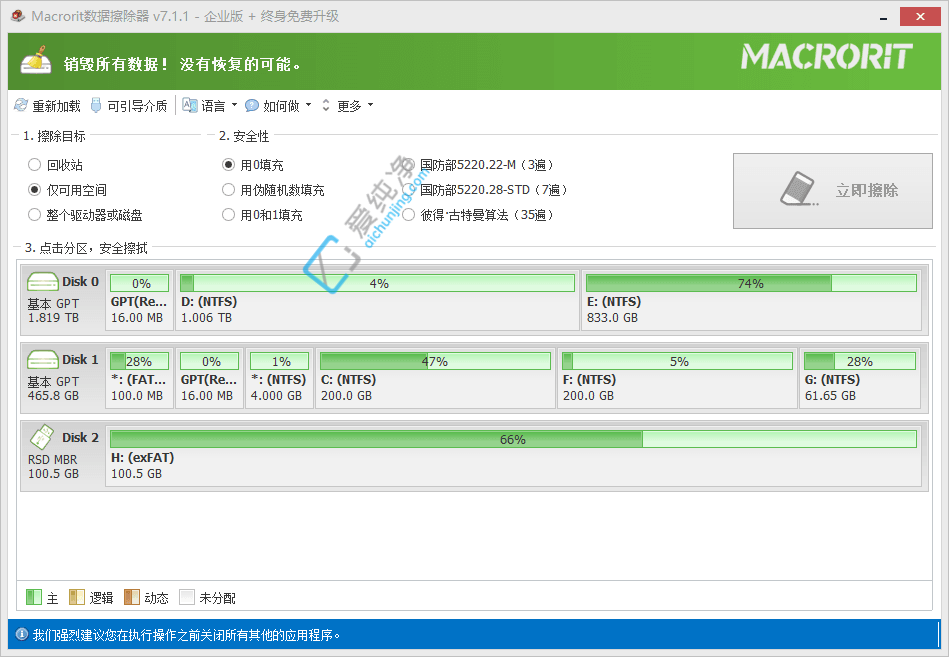Image resolution: width=949 pixels, height=657 pixels.
Task: Click the 重新加载 reload icon
Action: [21, 106]
